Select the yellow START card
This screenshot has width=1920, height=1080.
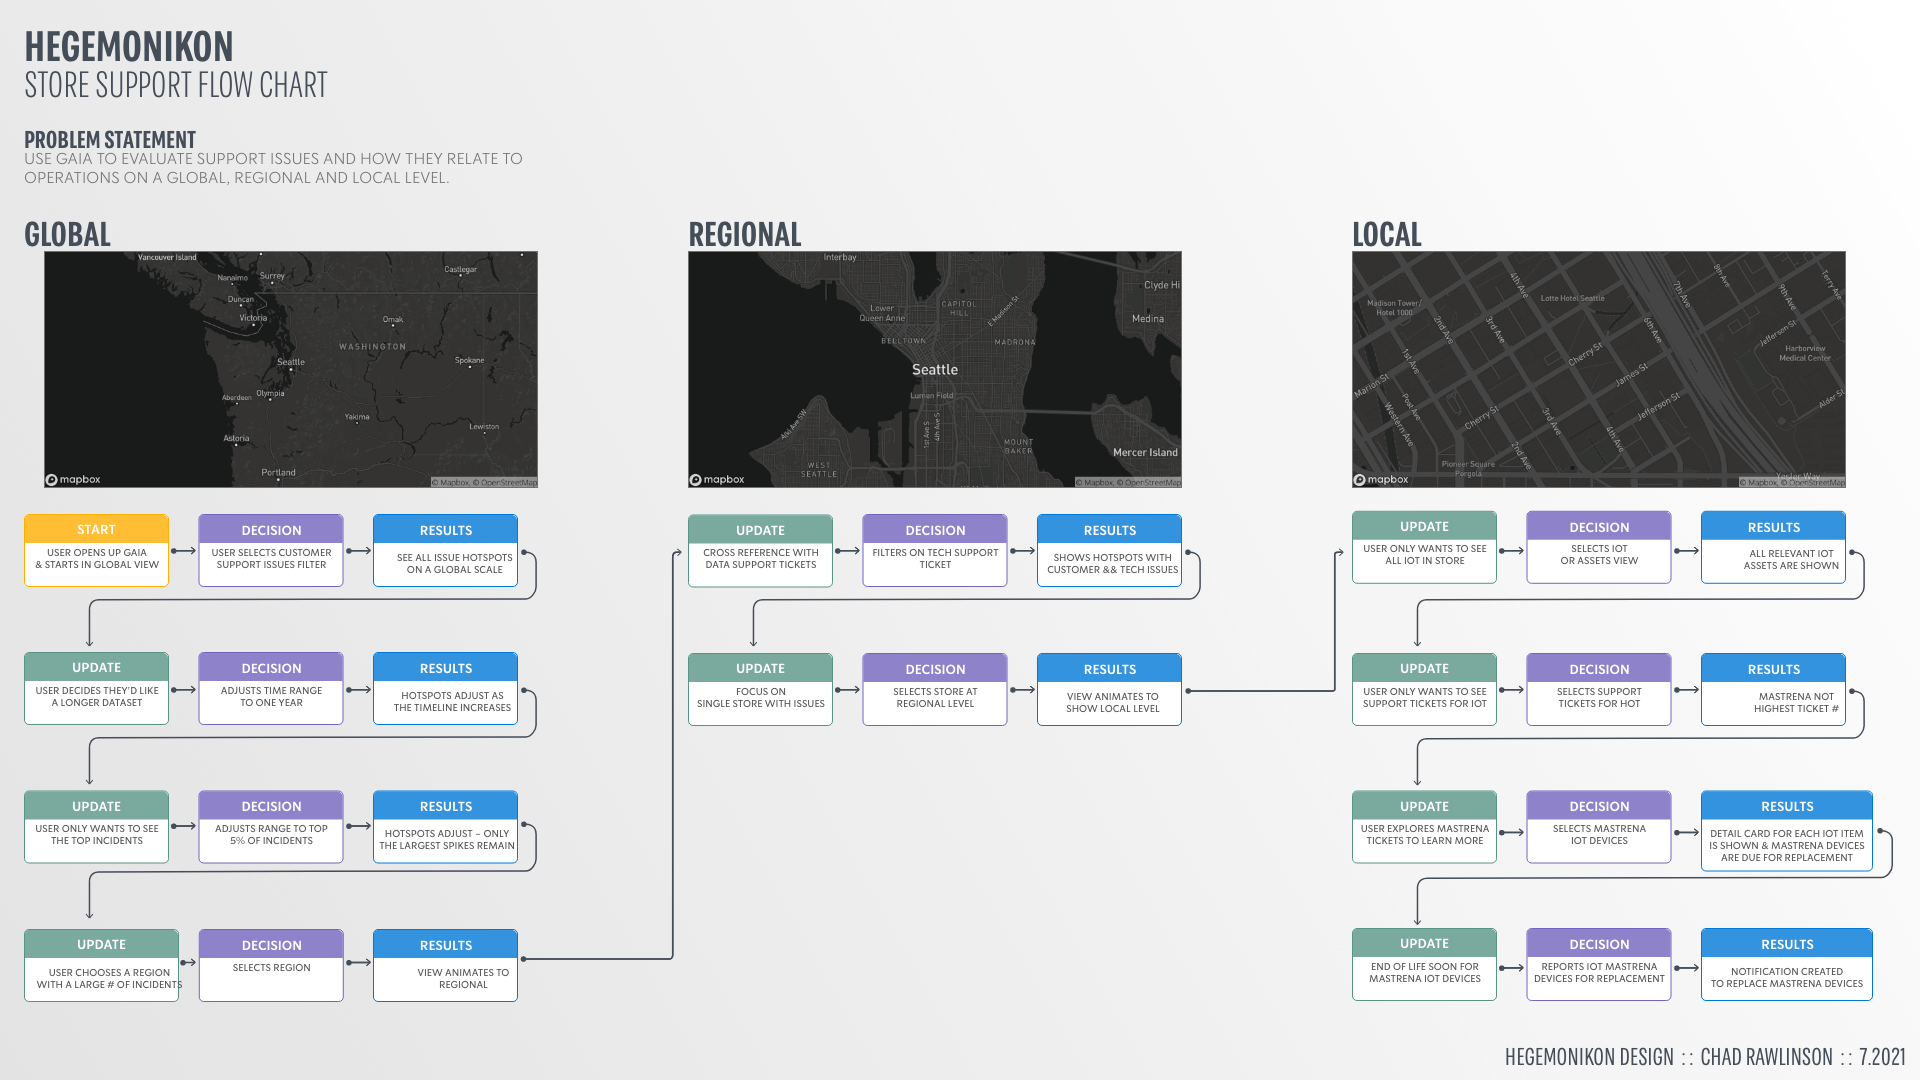coord(96,550)
